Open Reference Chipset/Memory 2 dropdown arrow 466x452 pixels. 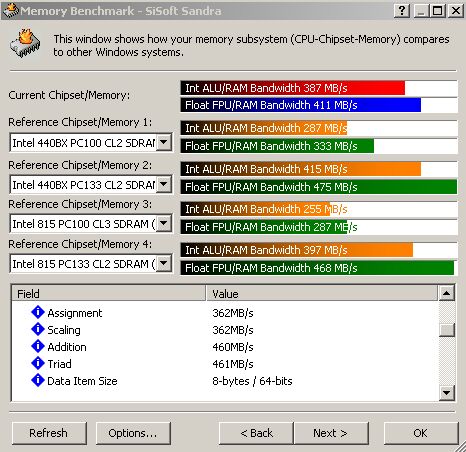[164, 184]
